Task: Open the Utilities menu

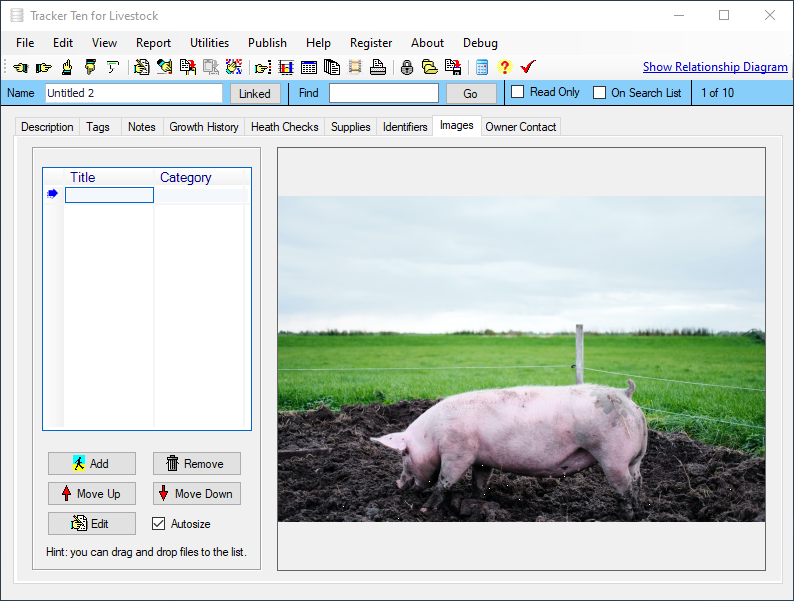Action: (x=210, y=43)
